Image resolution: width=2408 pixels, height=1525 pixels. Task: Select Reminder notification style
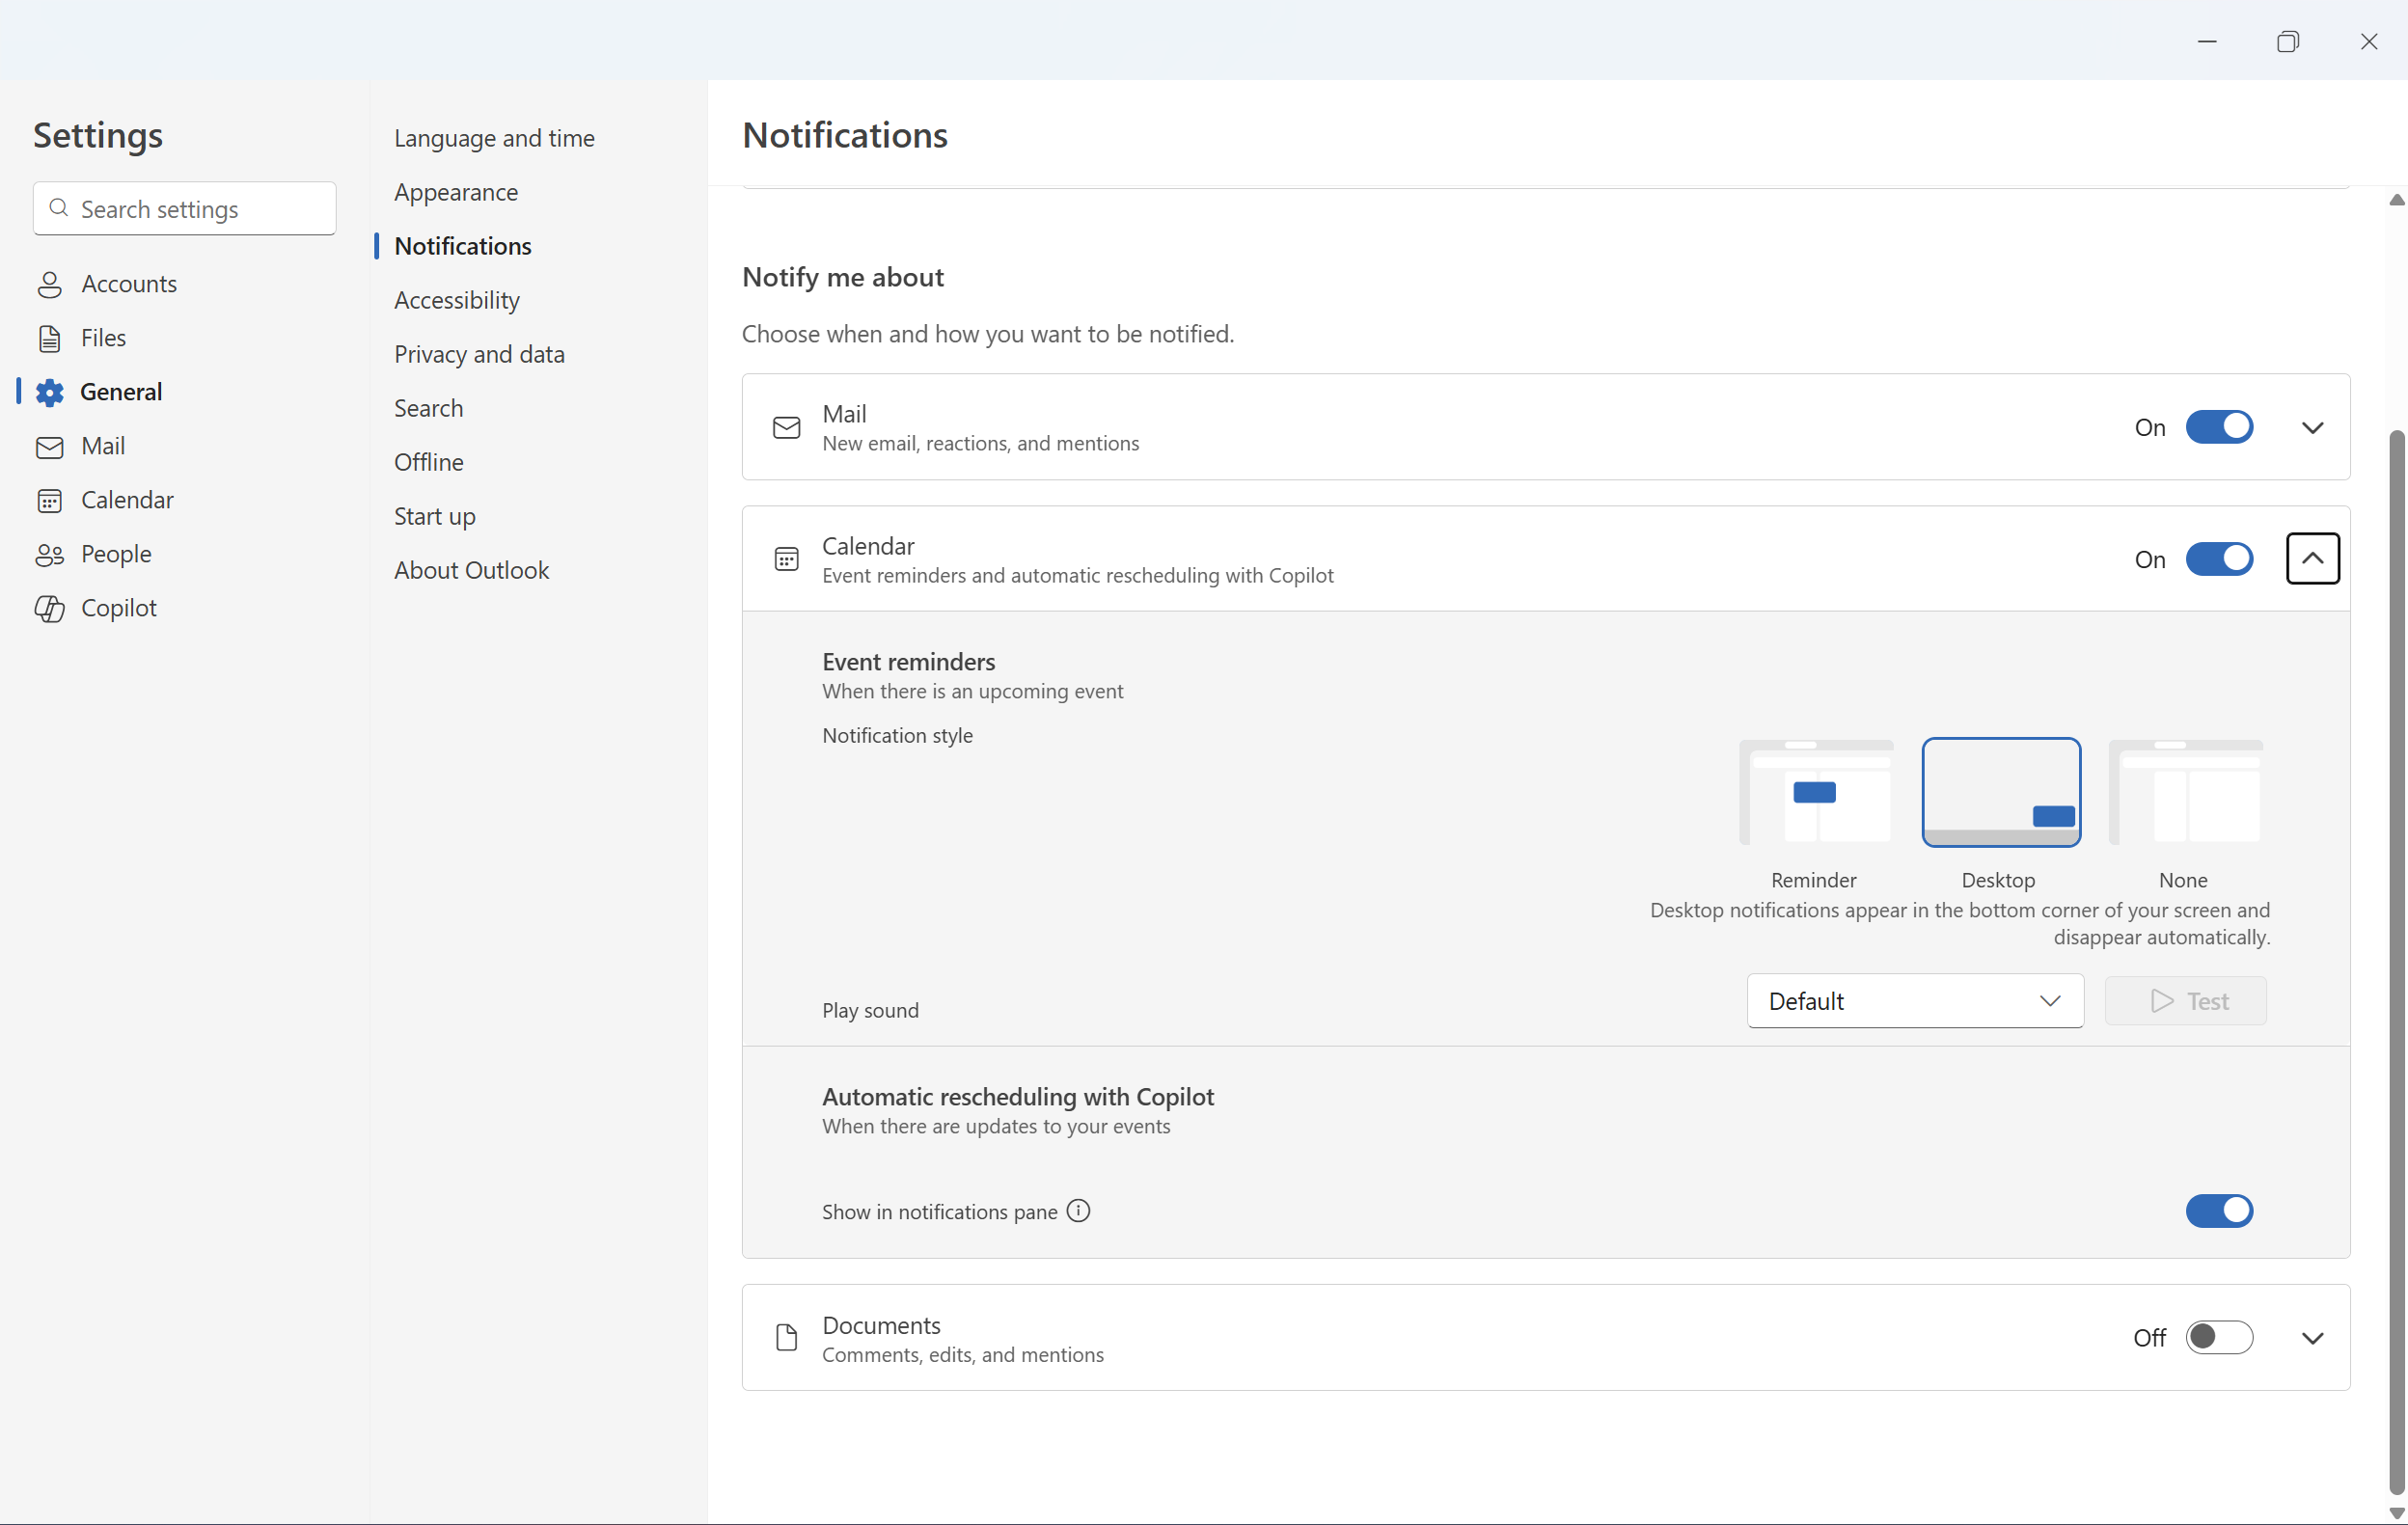1815,793
